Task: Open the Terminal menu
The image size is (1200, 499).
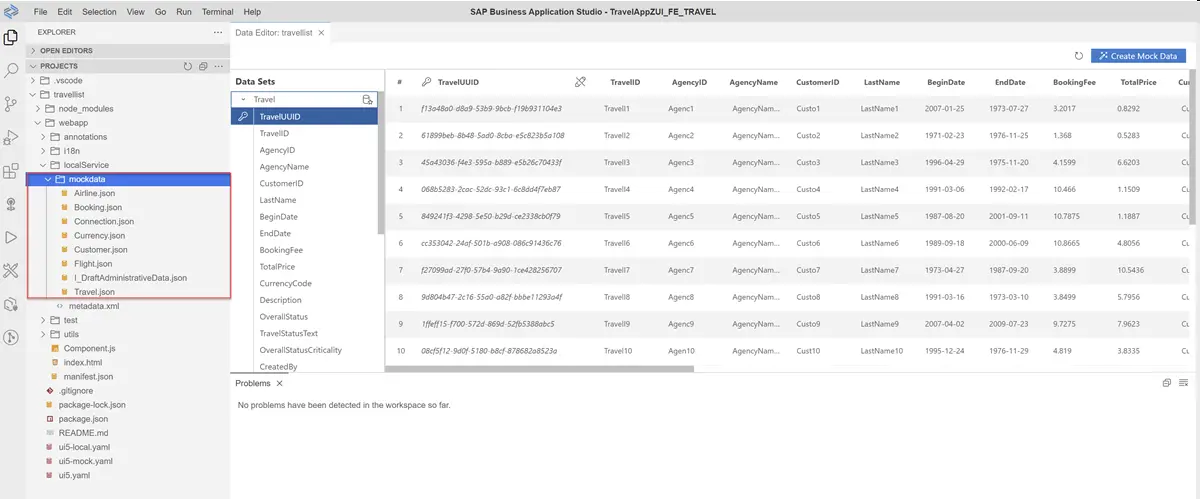Action: (218, 11)
